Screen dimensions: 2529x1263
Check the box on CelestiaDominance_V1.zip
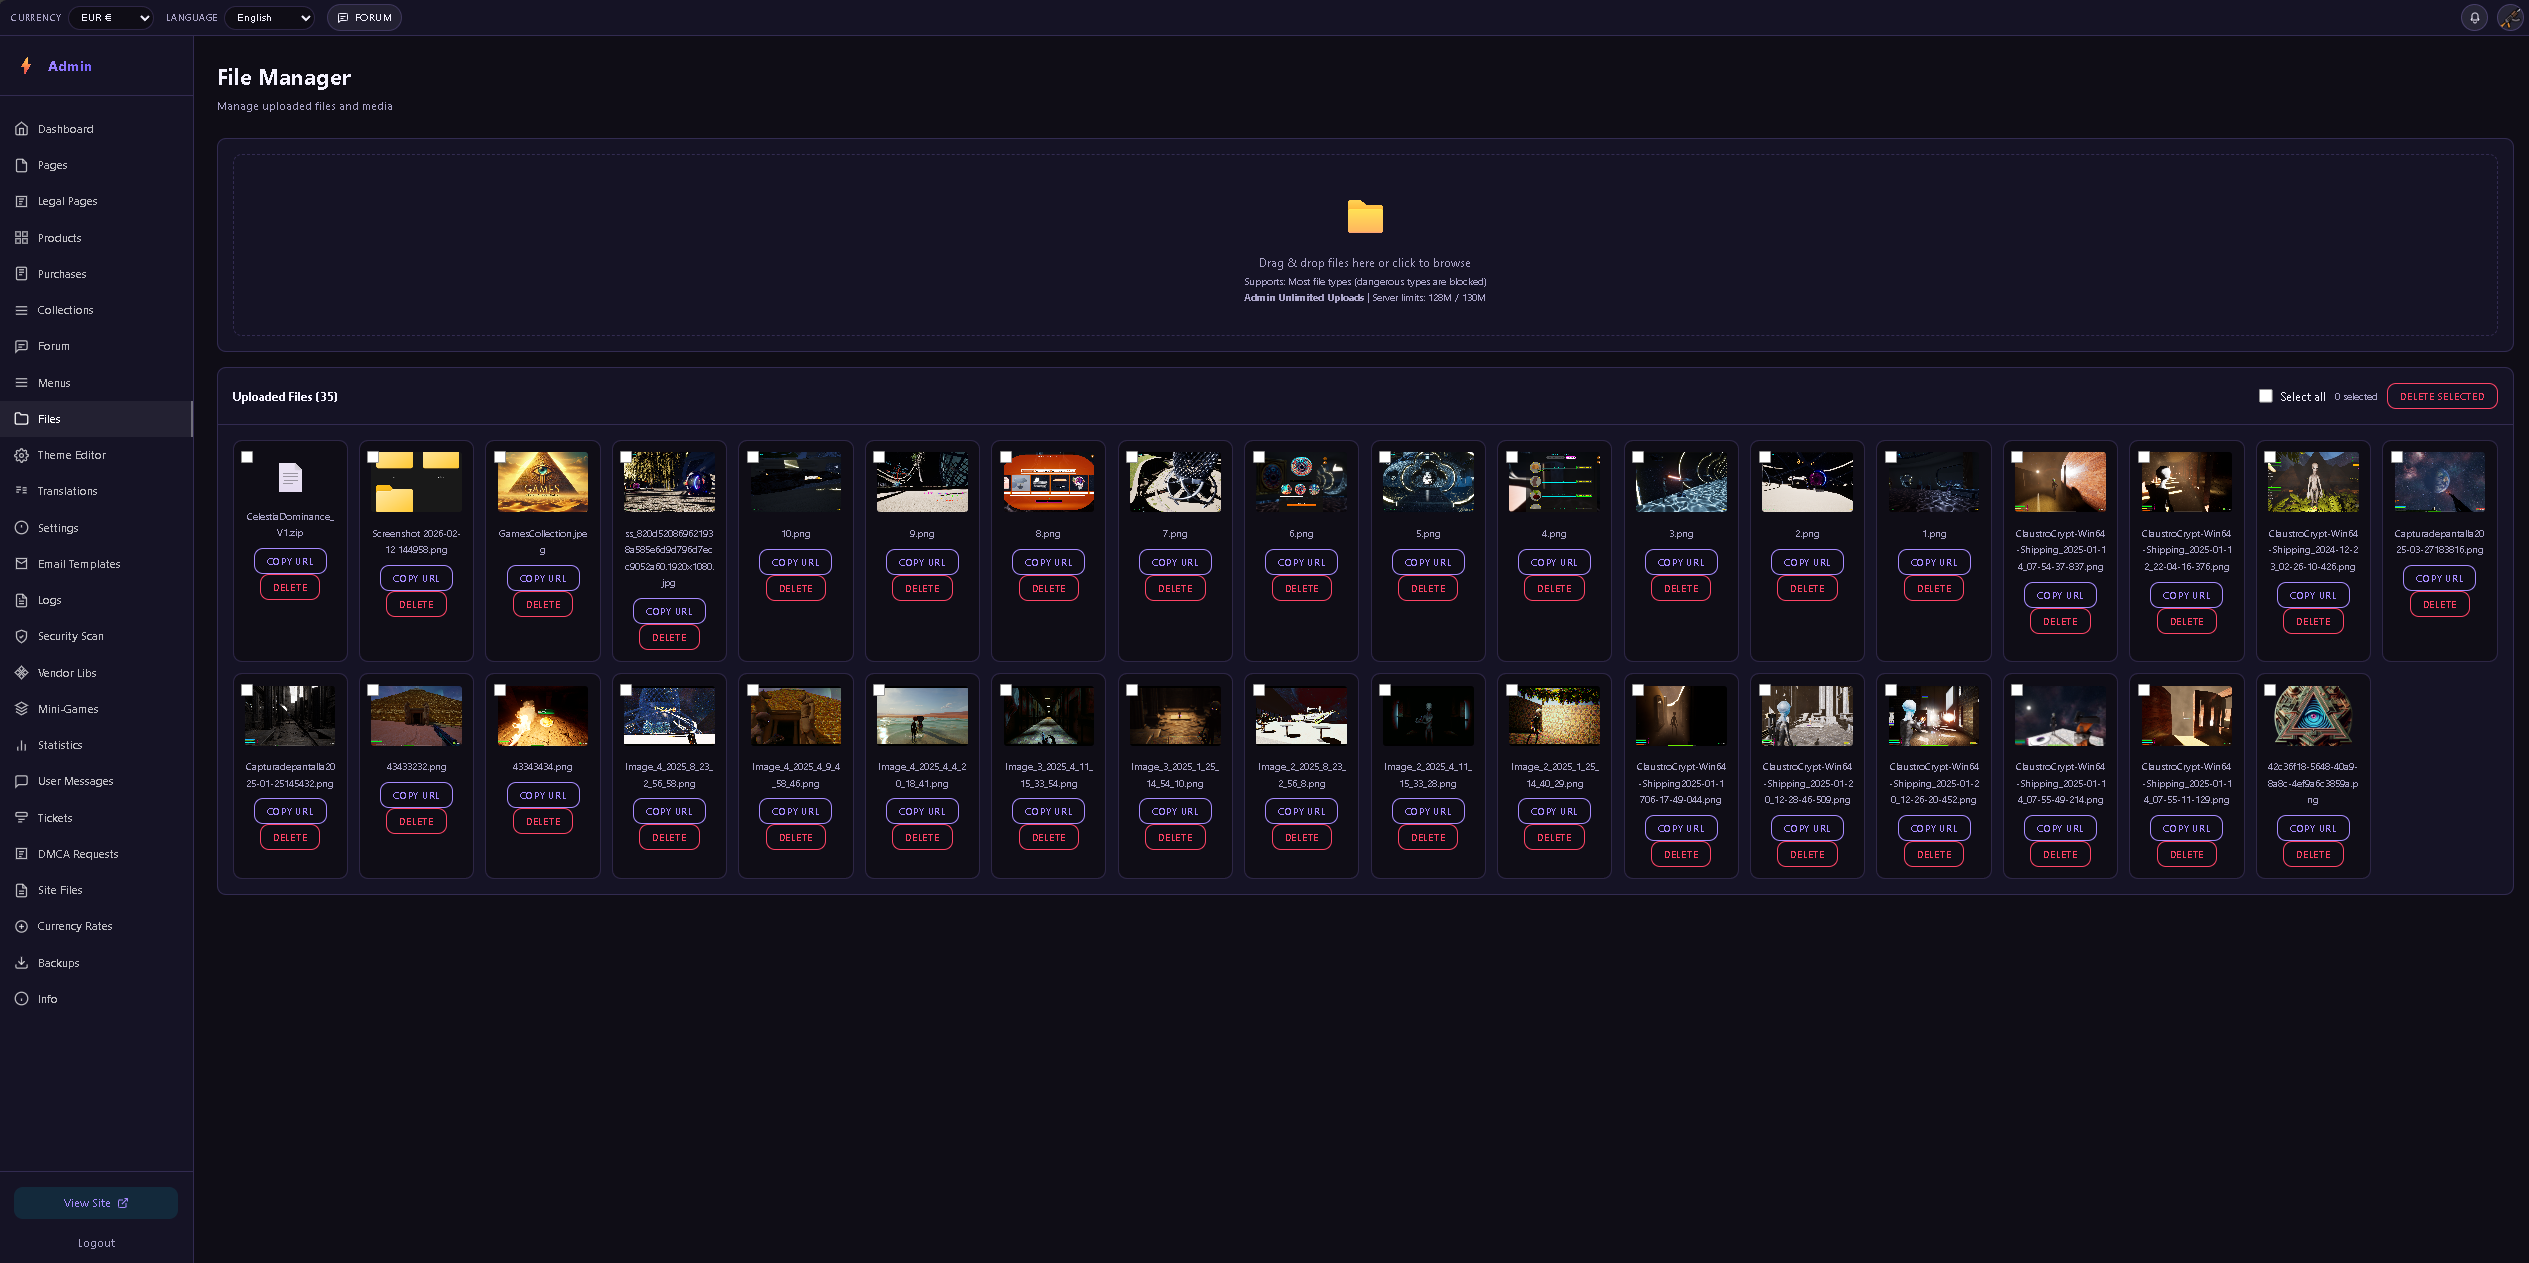click(x=247, y=457)
